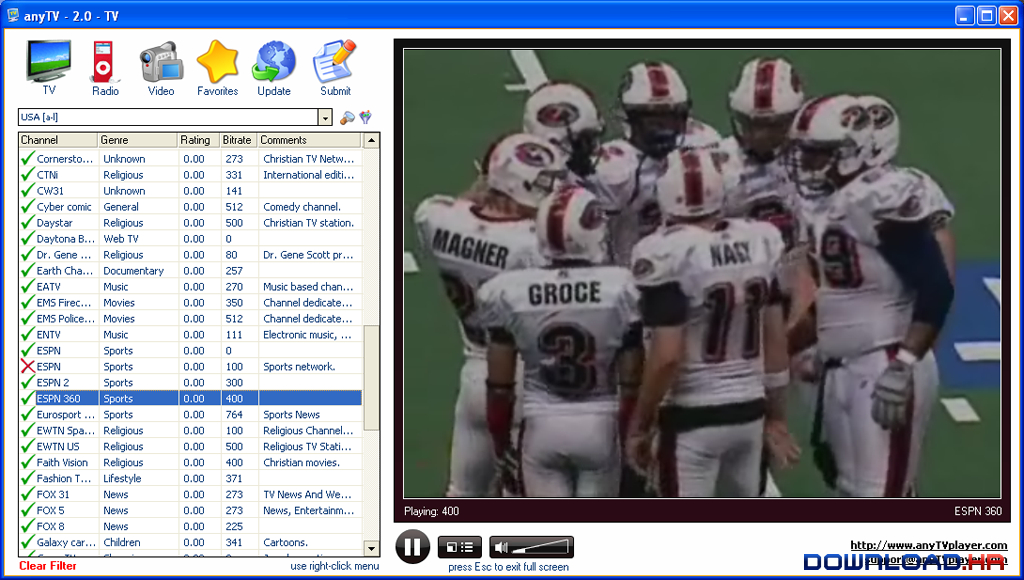Click the 764 bitrate cell
The width and height of the screenshot is (1024, 580).
pyautogui.click(x=234, y=414)
